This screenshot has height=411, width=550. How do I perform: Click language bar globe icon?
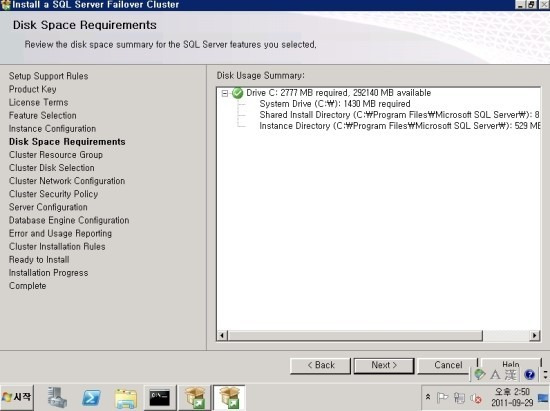click(x=479, y=375)
